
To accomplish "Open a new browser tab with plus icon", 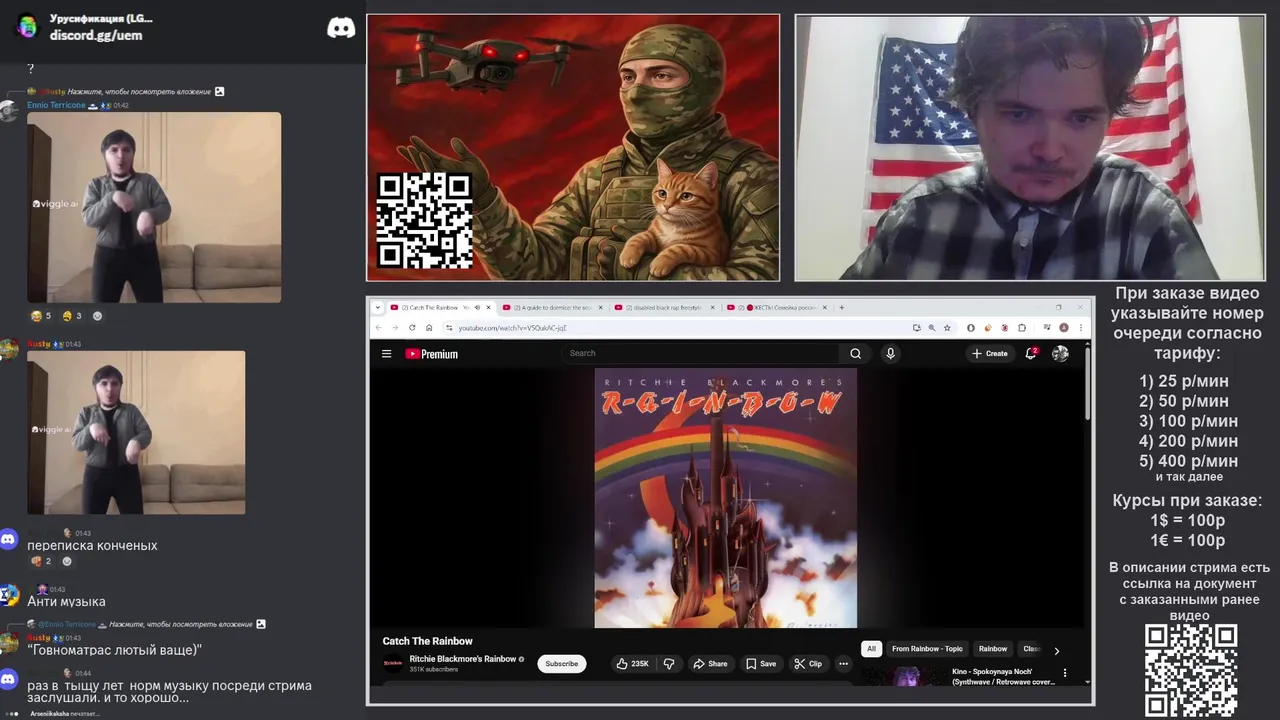I will [x=842, y=307].
